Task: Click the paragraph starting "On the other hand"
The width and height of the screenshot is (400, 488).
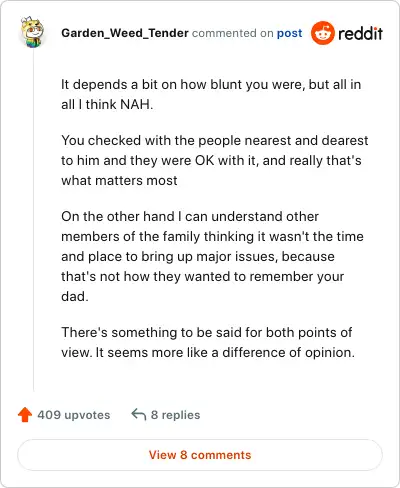Action: coord(212,256)
